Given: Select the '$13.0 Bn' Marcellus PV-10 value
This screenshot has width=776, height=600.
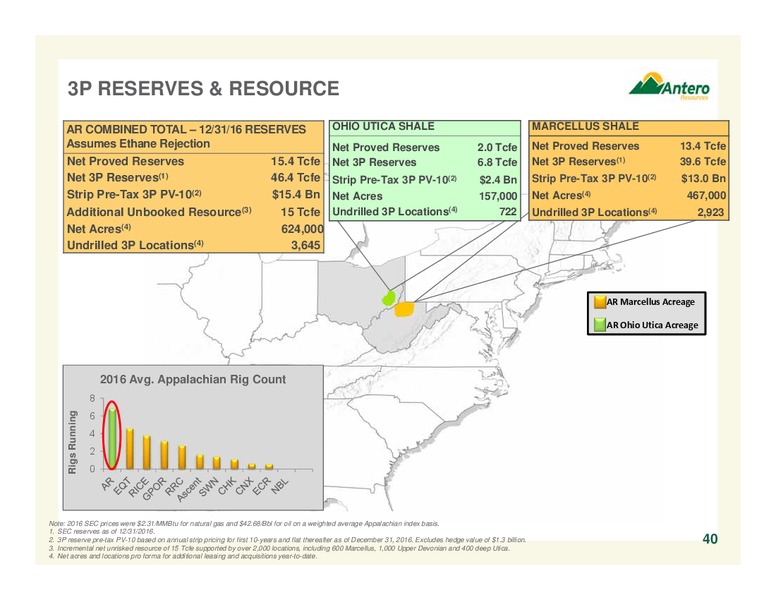Looking at the screenshot, I should click(703, 178).
